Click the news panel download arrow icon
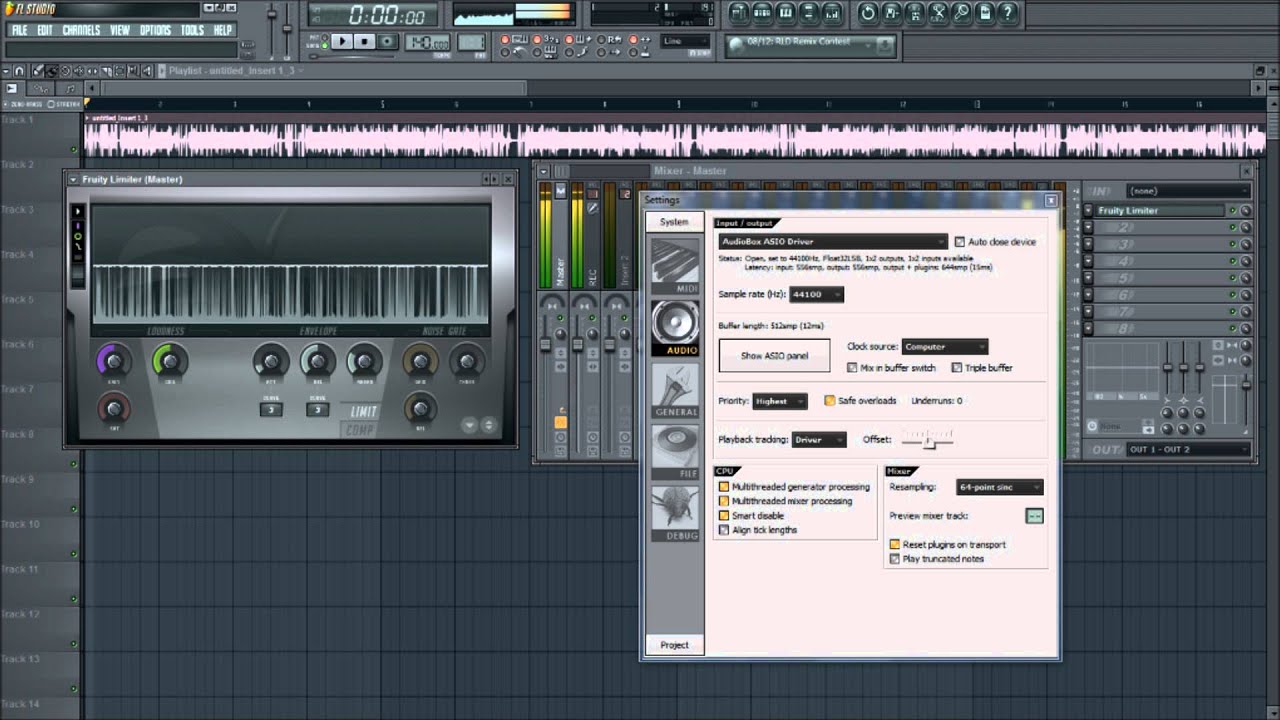The height and width of the screenshot is (720, 1280). point(884,46)
